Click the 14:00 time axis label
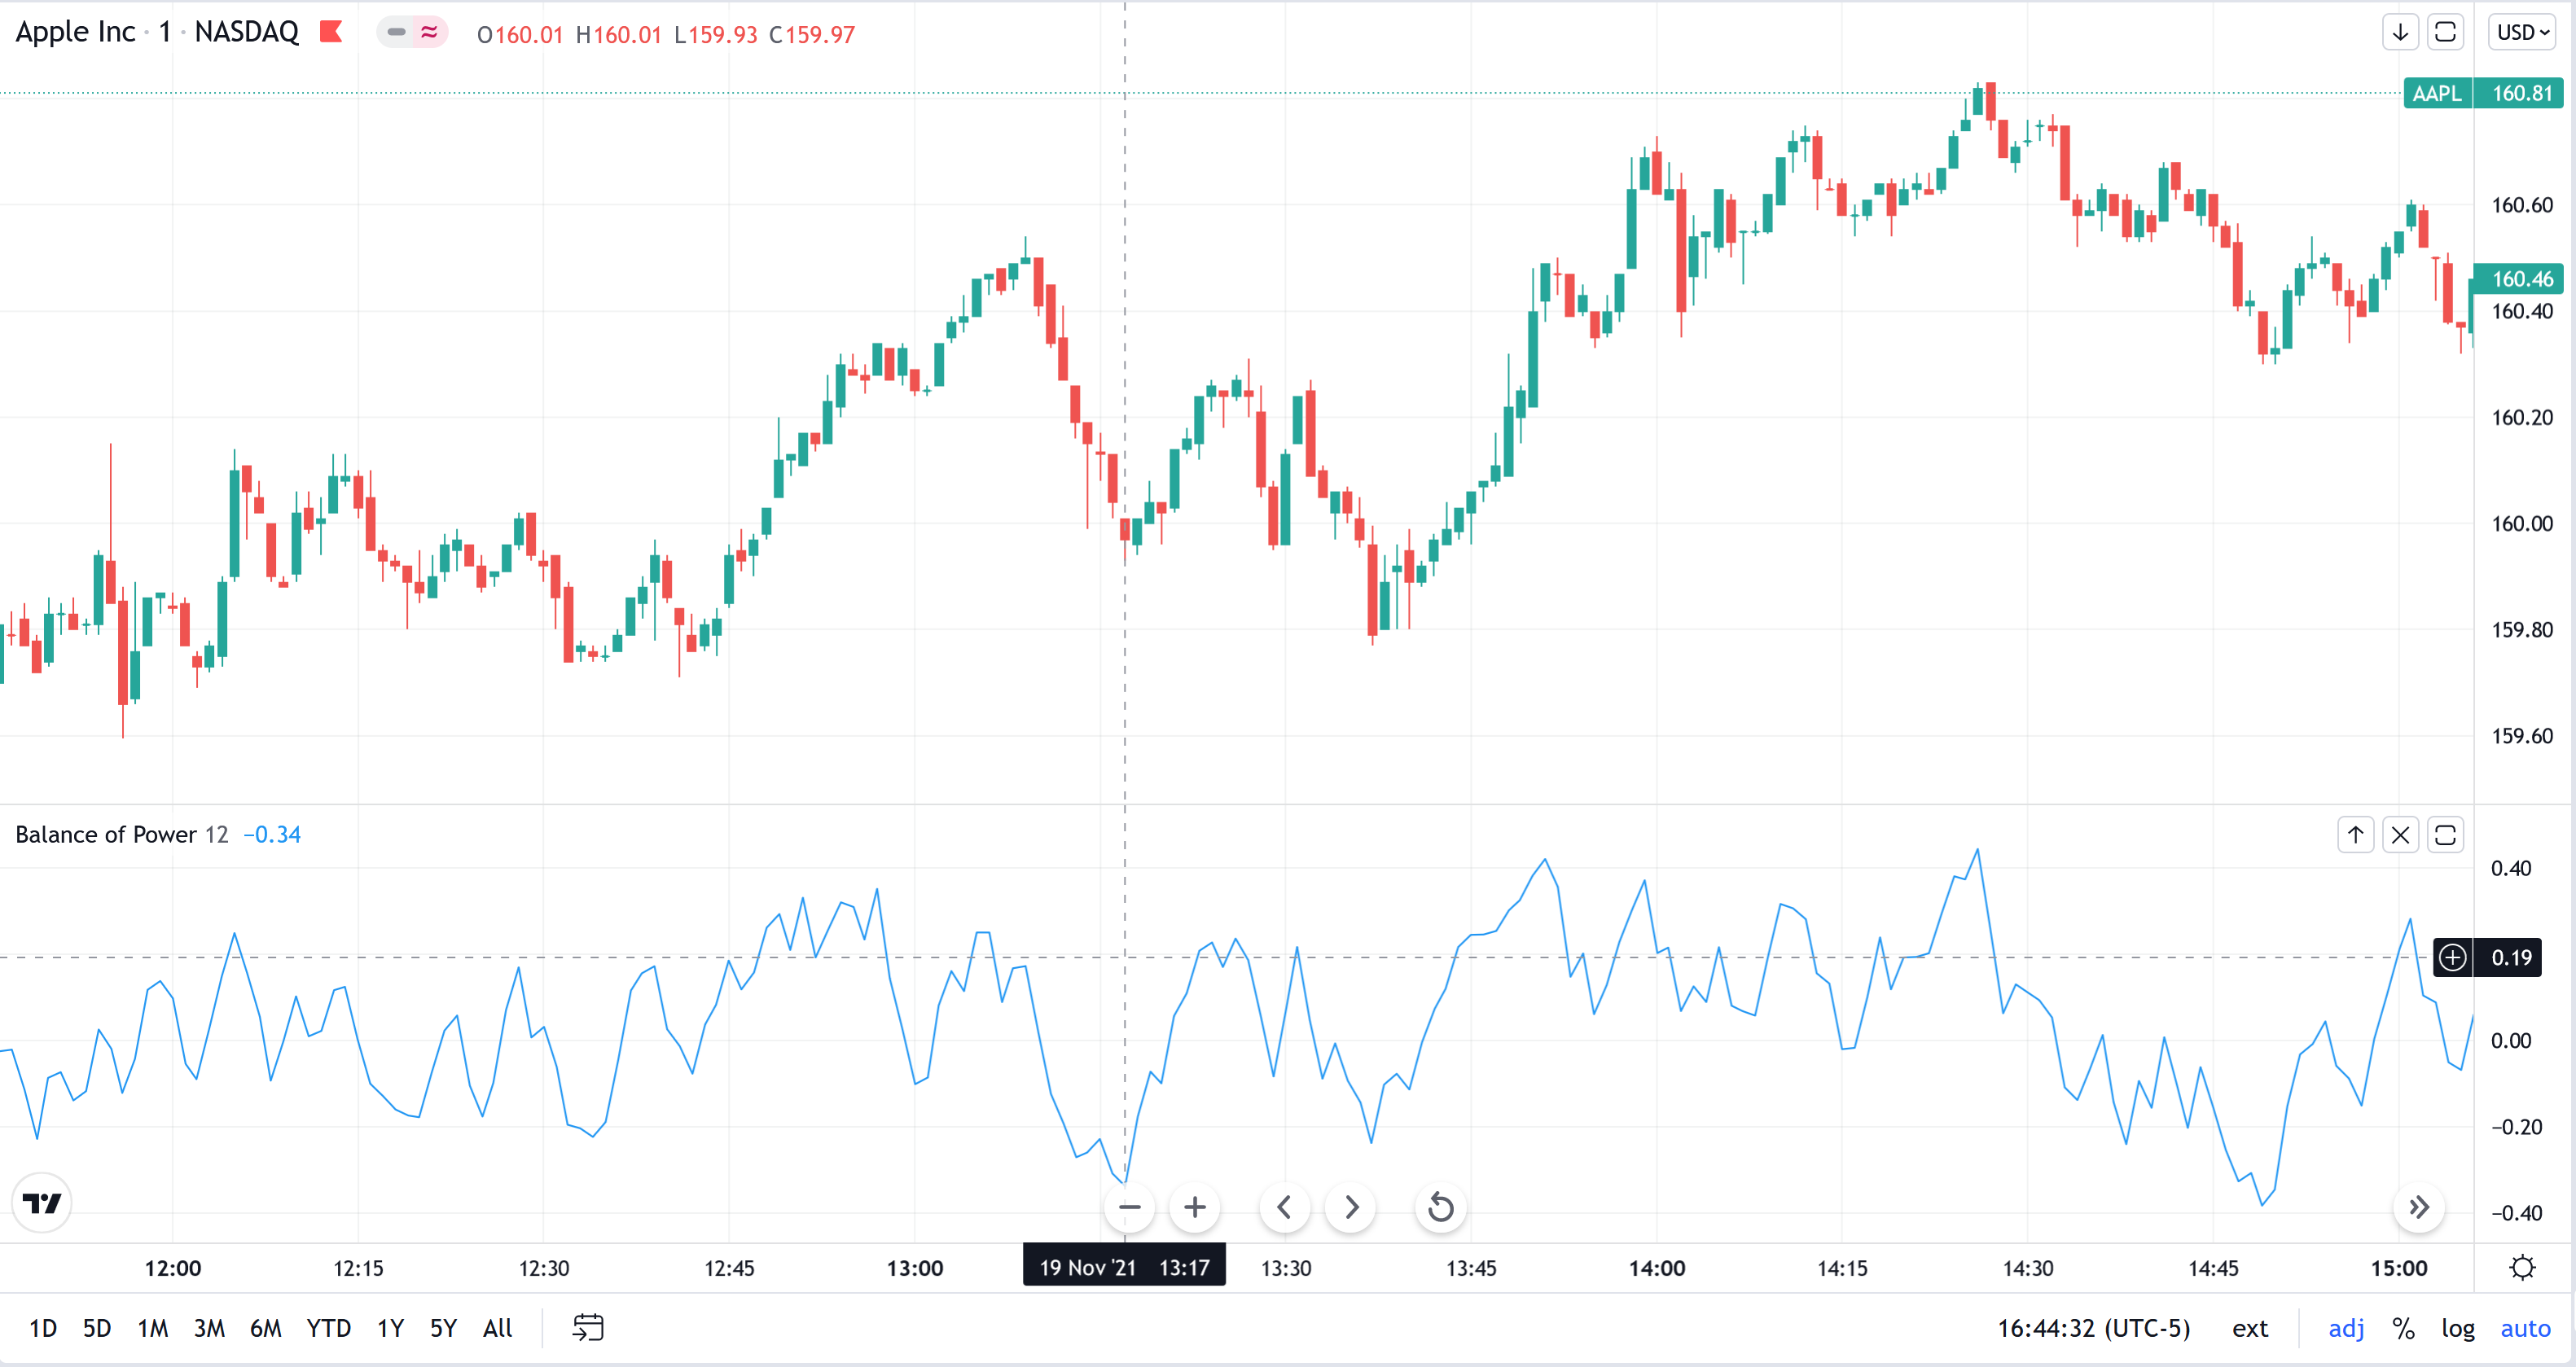Image resolution: width=2576 pixels, height=1367 pixels. point(1656,1268)
